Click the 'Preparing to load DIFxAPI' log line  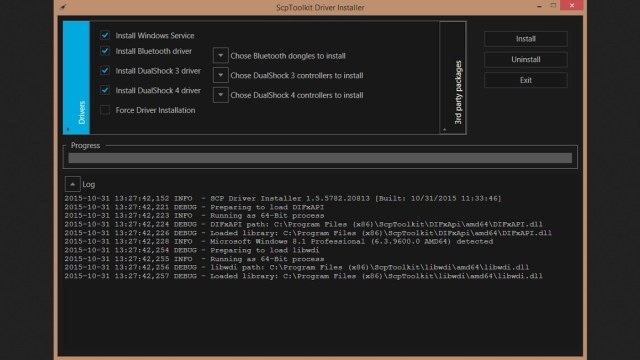(194, 207)
